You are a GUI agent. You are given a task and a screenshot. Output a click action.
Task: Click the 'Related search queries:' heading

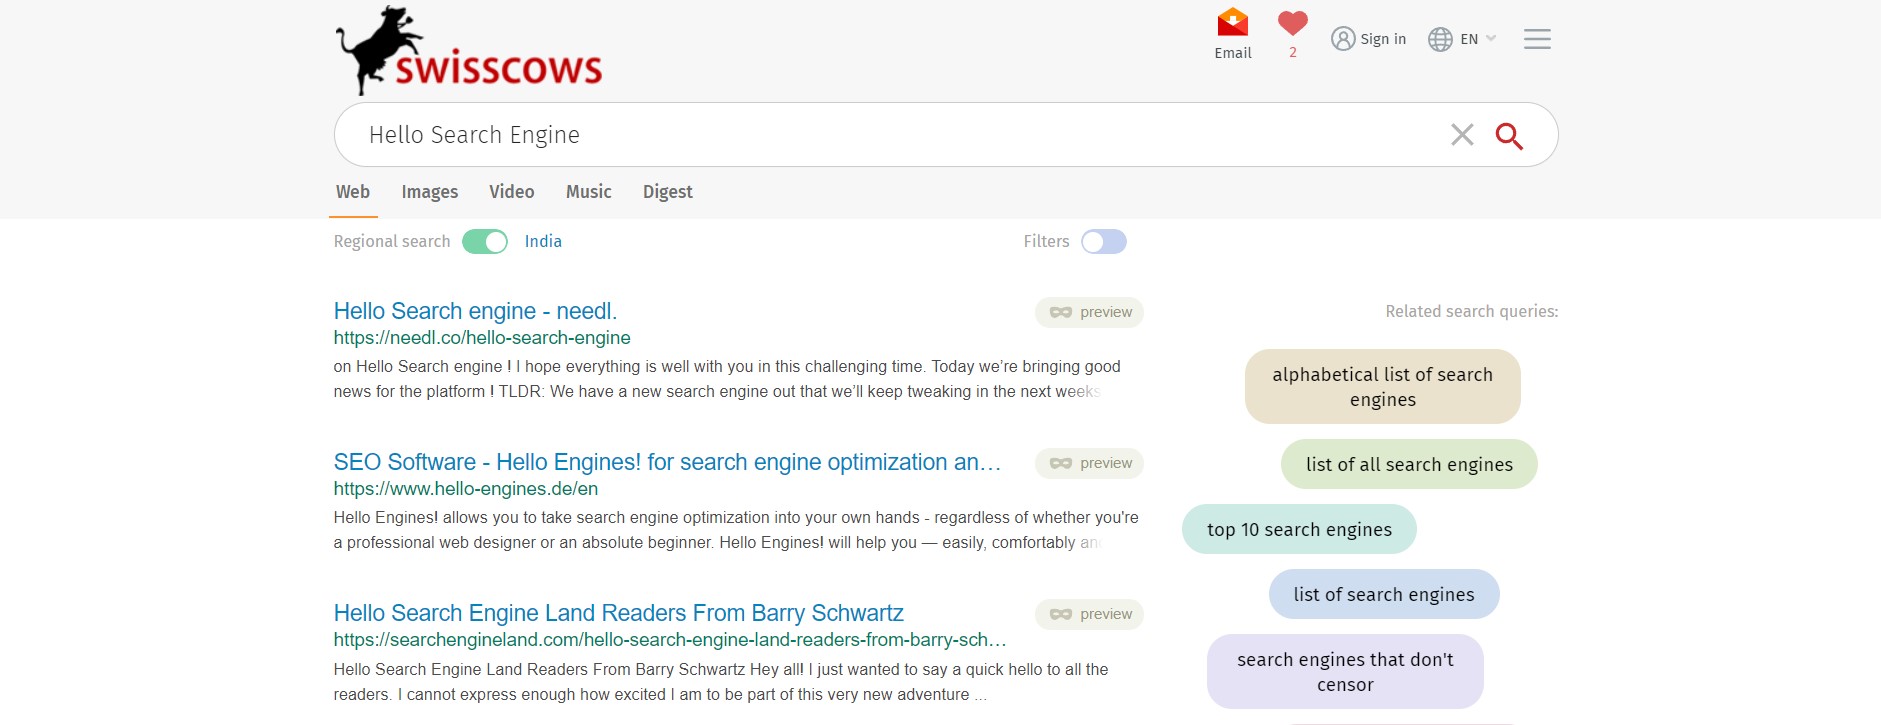[1471, 311]
